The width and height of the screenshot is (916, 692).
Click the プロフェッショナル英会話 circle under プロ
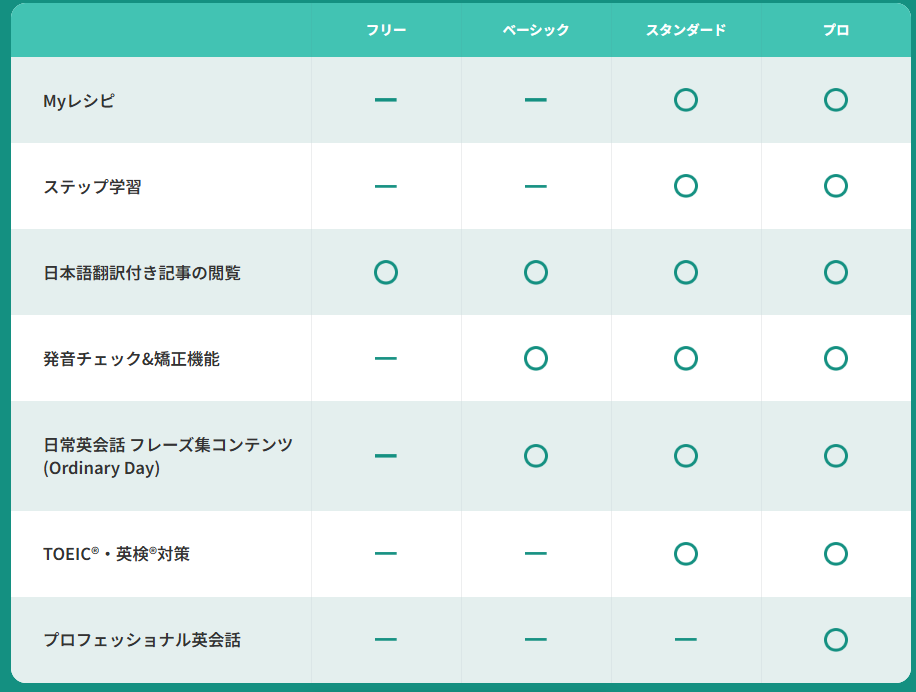(836, 640)
